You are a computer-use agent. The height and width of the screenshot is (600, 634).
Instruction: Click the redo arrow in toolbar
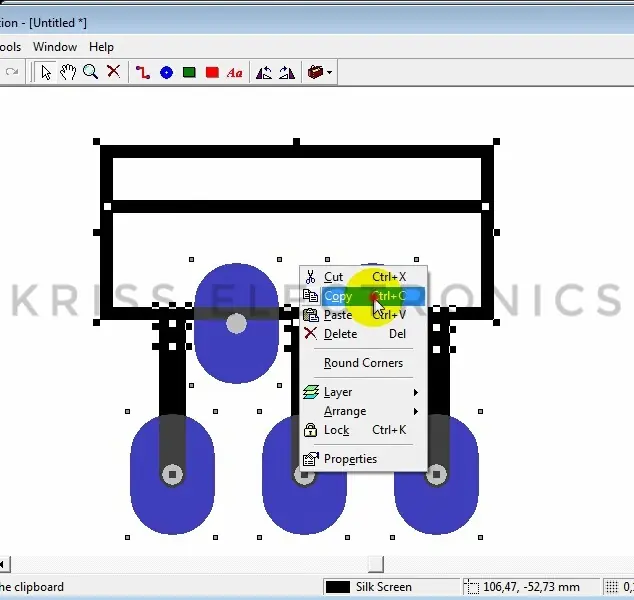[x=12, y=72]
